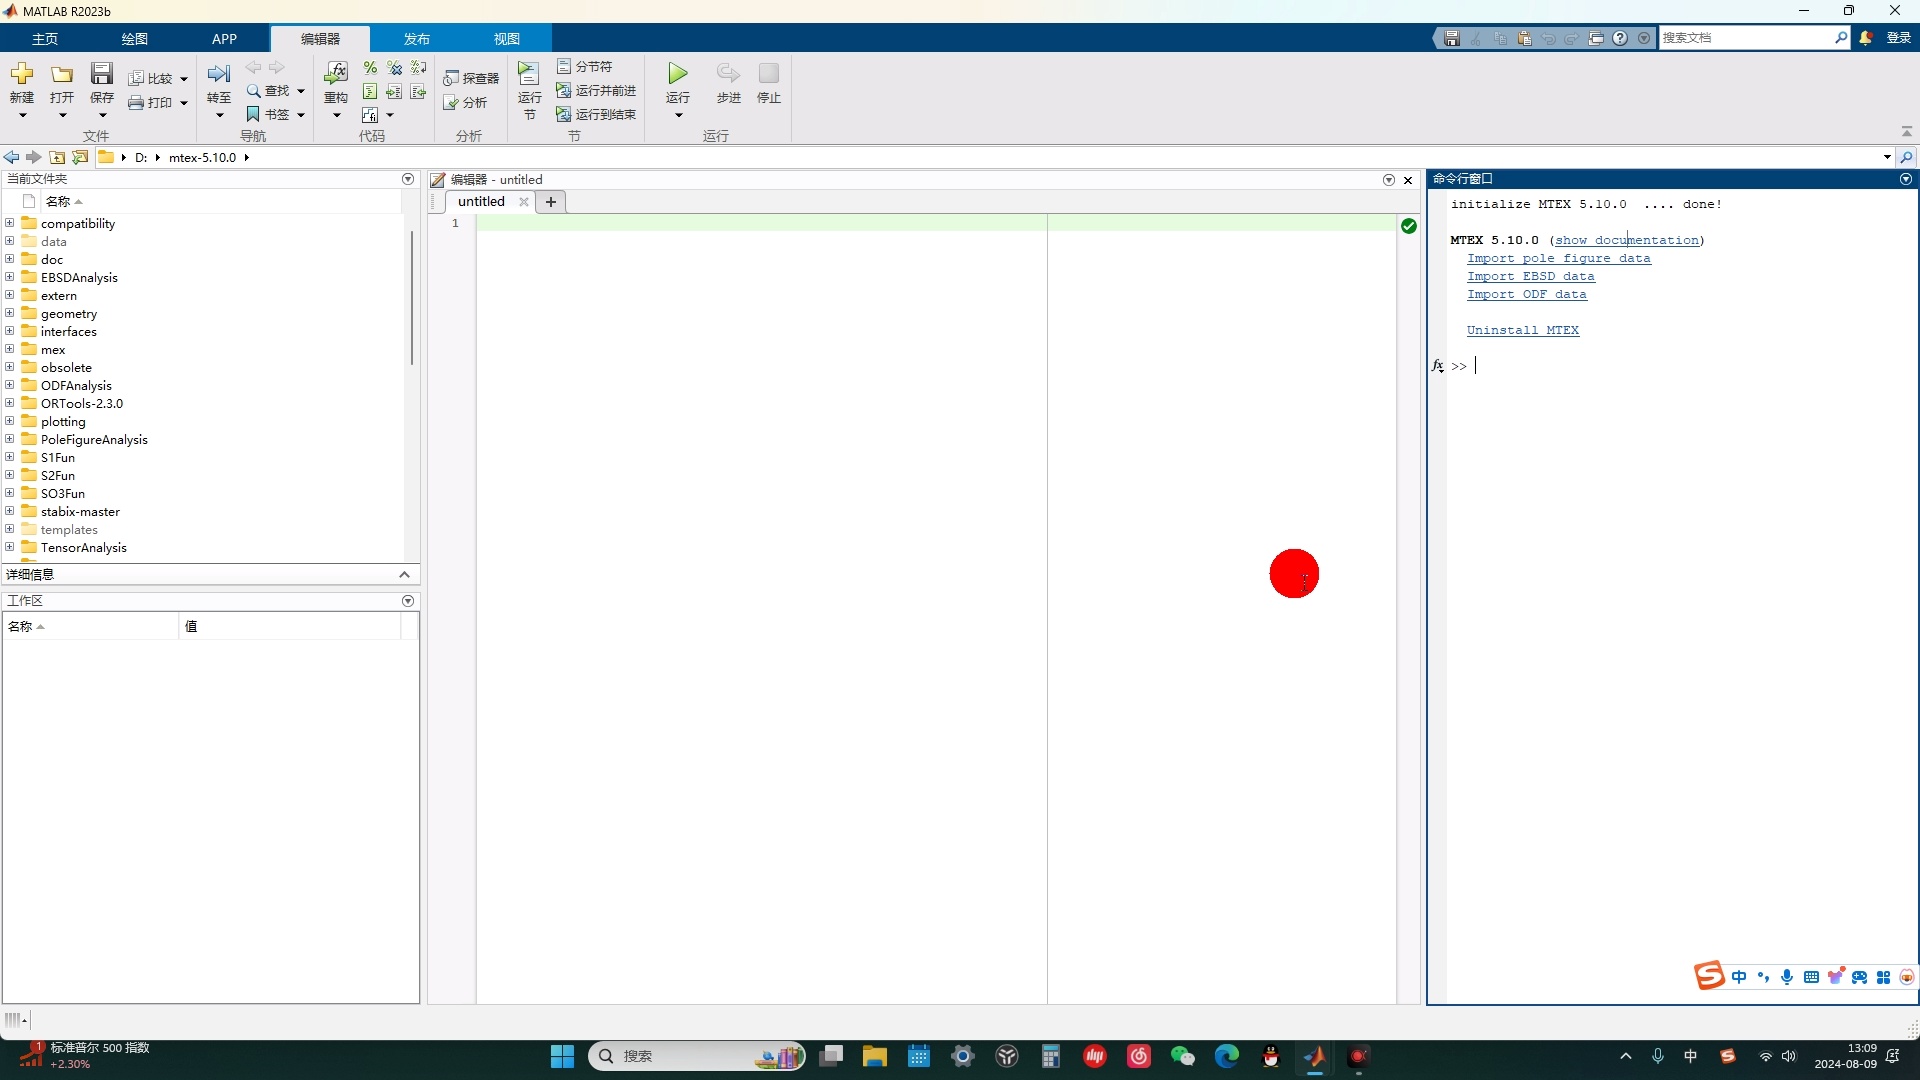The image size is (1920, 1080).
Task: Open the 打印 (Print) dropdown arrow
Action: coord(184,103)
